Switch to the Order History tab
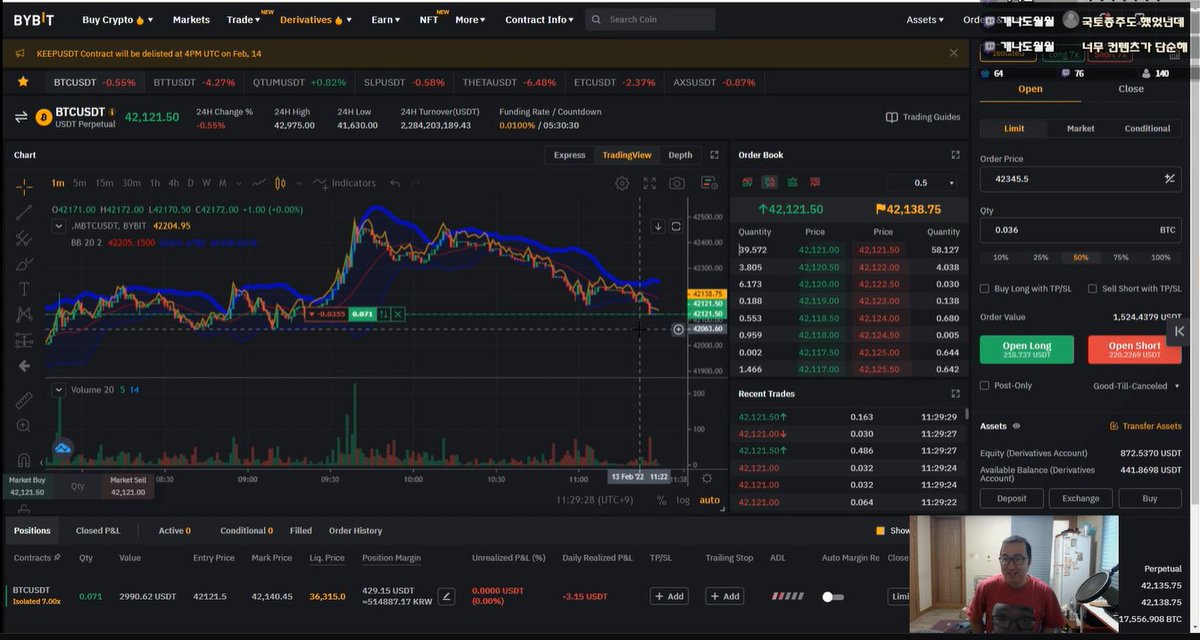Image resolution: width=1200 pixels, height=640 pixels. pyautogui.click(x=355, y=531)
